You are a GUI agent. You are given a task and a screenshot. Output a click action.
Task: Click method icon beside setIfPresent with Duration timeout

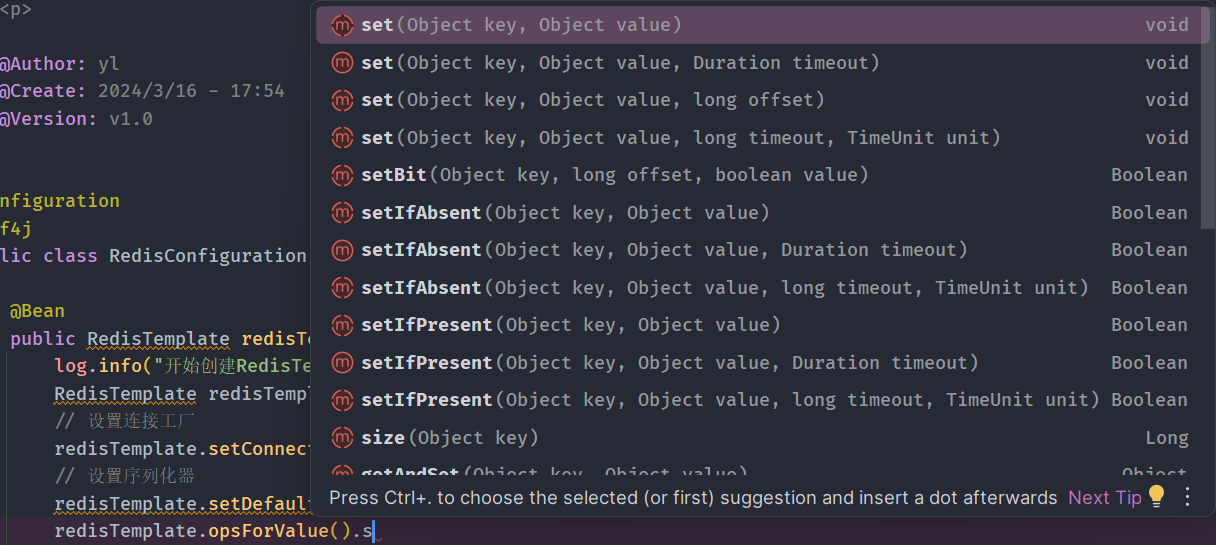point(342,363)
